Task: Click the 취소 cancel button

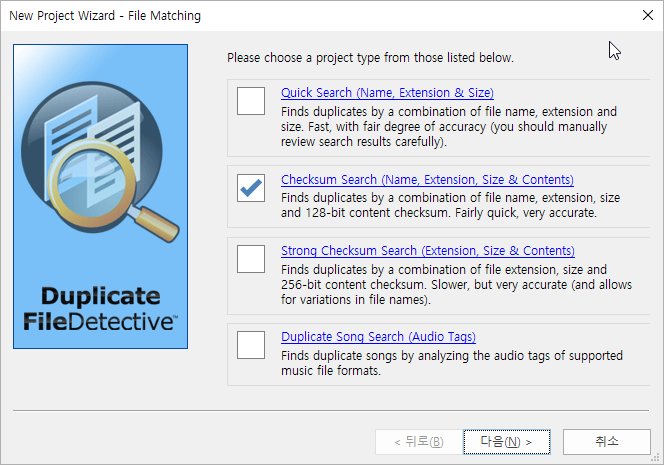Action: pyautogui.click(x=606, y=442)
